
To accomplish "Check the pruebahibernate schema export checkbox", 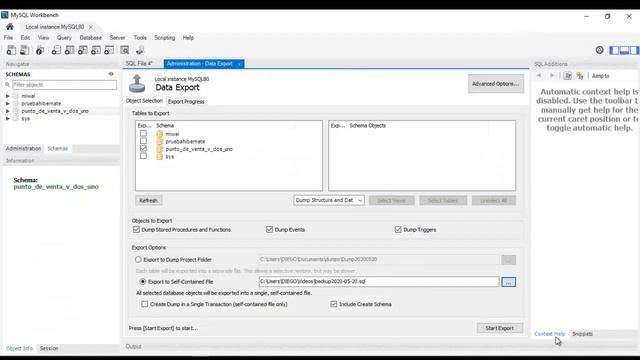I will tap(143, 141).
